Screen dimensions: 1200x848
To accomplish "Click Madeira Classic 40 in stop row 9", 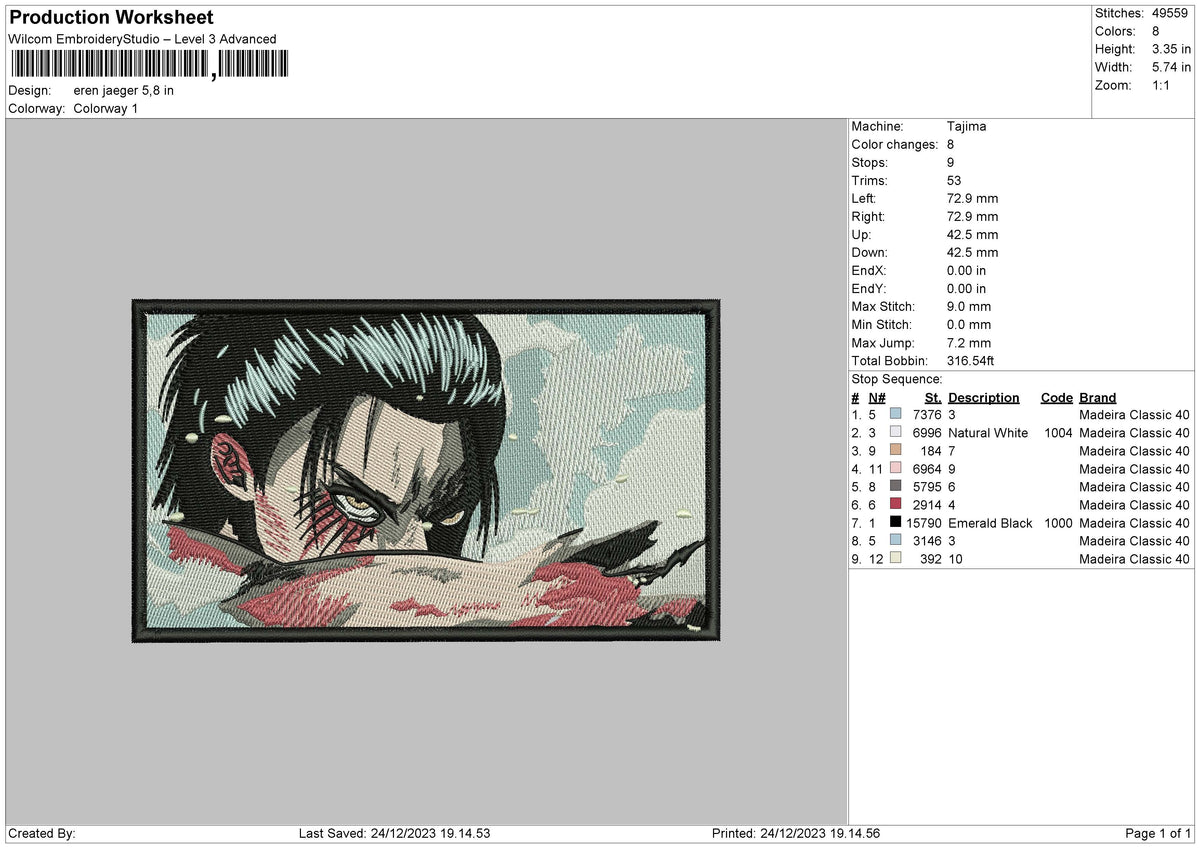I will [x=1135, y=558].
